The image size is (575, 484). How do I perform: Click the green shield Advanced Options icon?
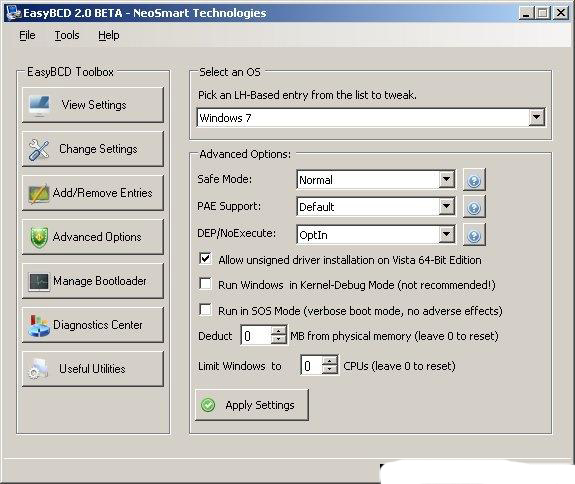click(x=39, y=237)
